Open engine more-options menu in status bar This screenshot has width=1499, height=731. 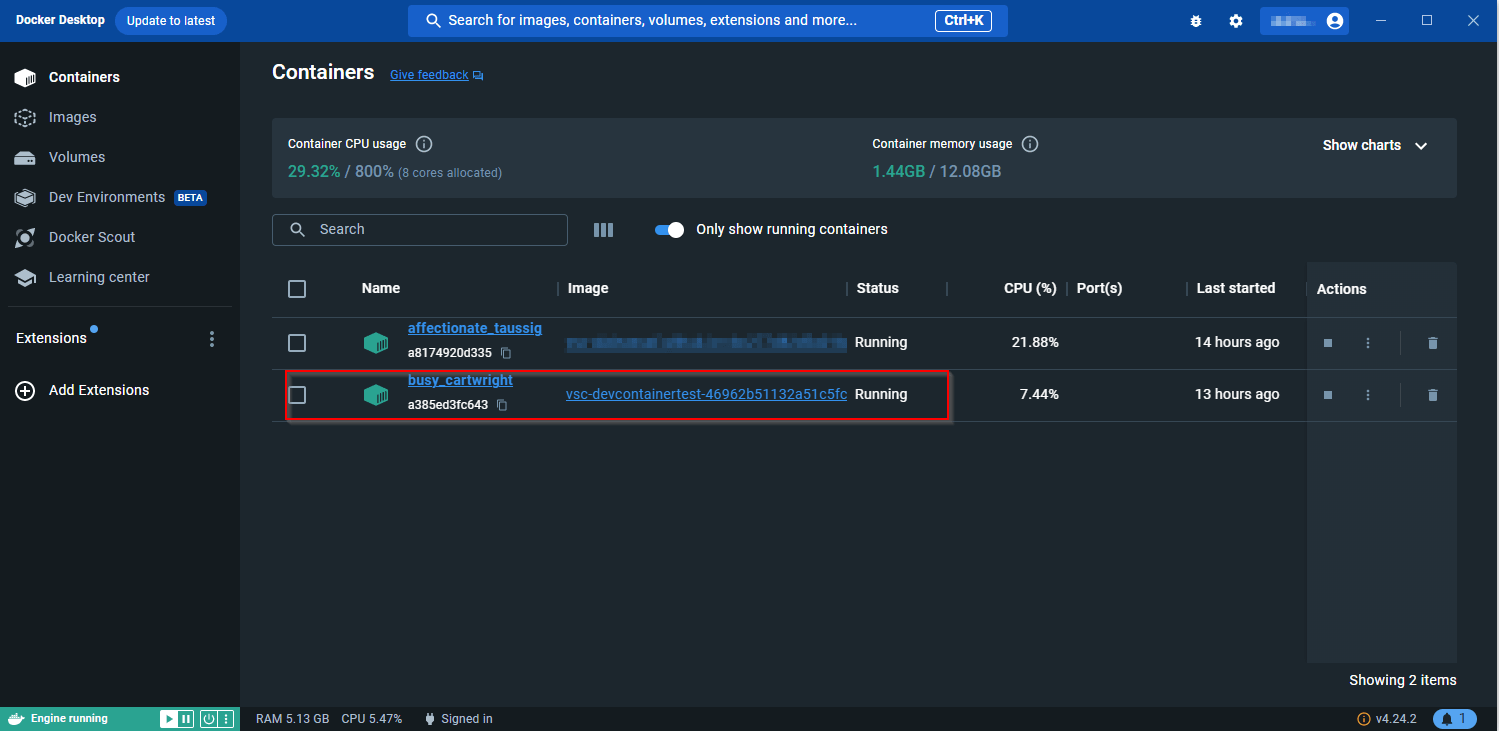tap(227, 719)
